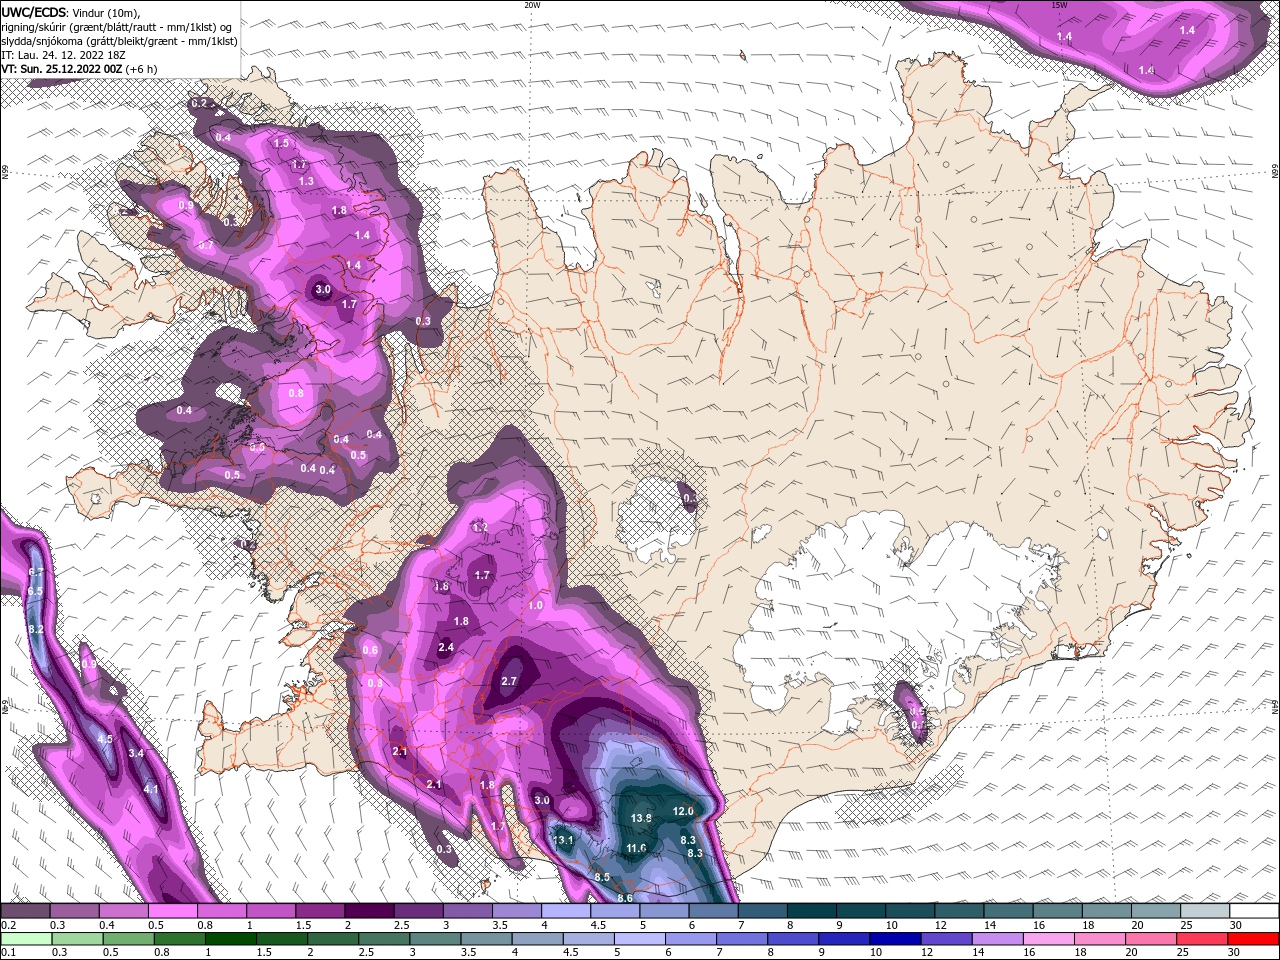Click the 13.8 precipitation value on the map
This screenshot has width=1280, height=960.
click(x=641, y=818)
